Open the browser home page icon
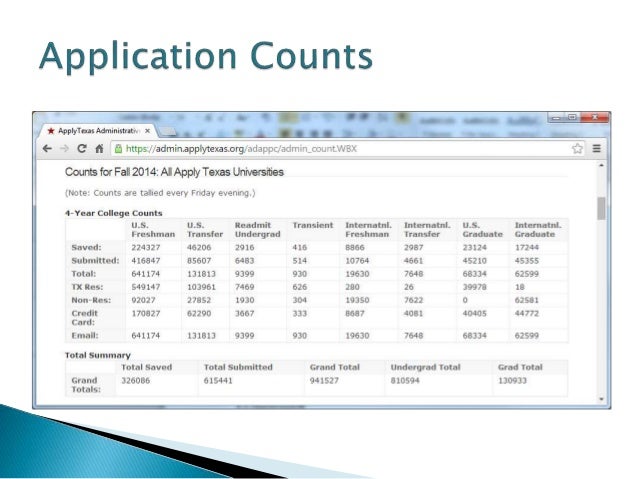 point(99,149)
